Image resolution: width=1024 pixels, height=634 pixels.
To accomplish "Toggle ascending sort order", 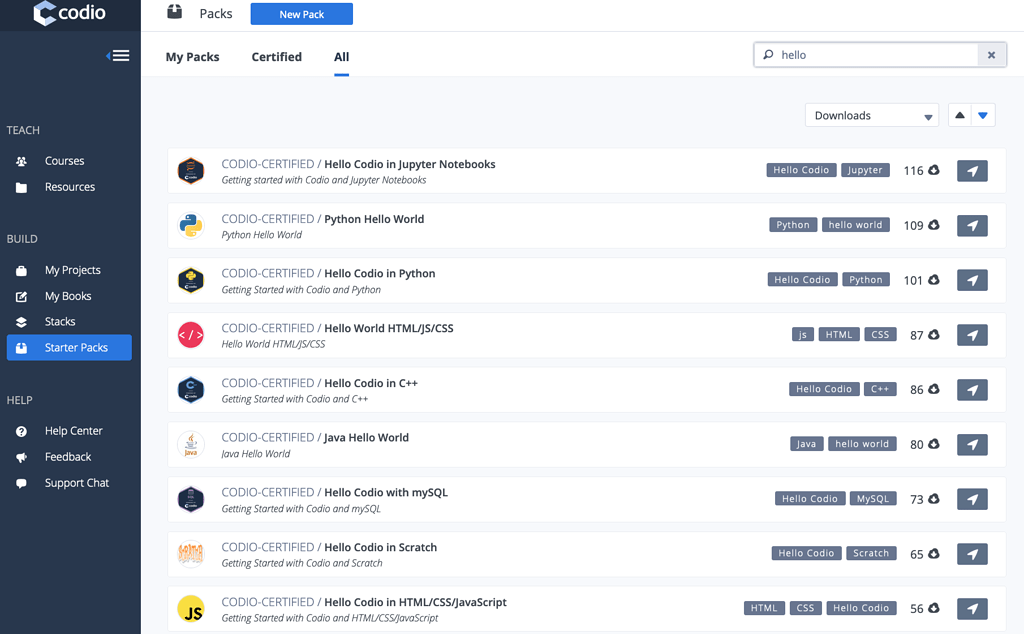I will [959, 115].
